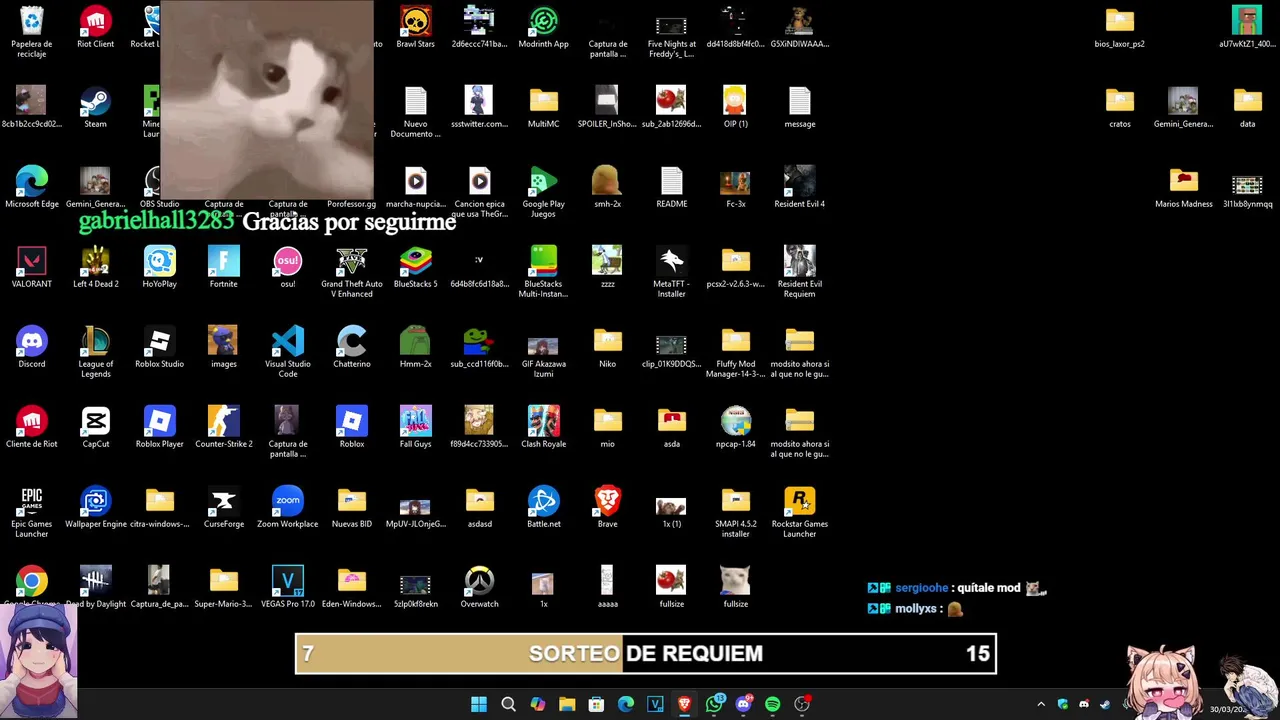1280x720 pixels.
Task: Open the Papelera de reciclaje desktop icon
Action: click(x=32, y=31)
